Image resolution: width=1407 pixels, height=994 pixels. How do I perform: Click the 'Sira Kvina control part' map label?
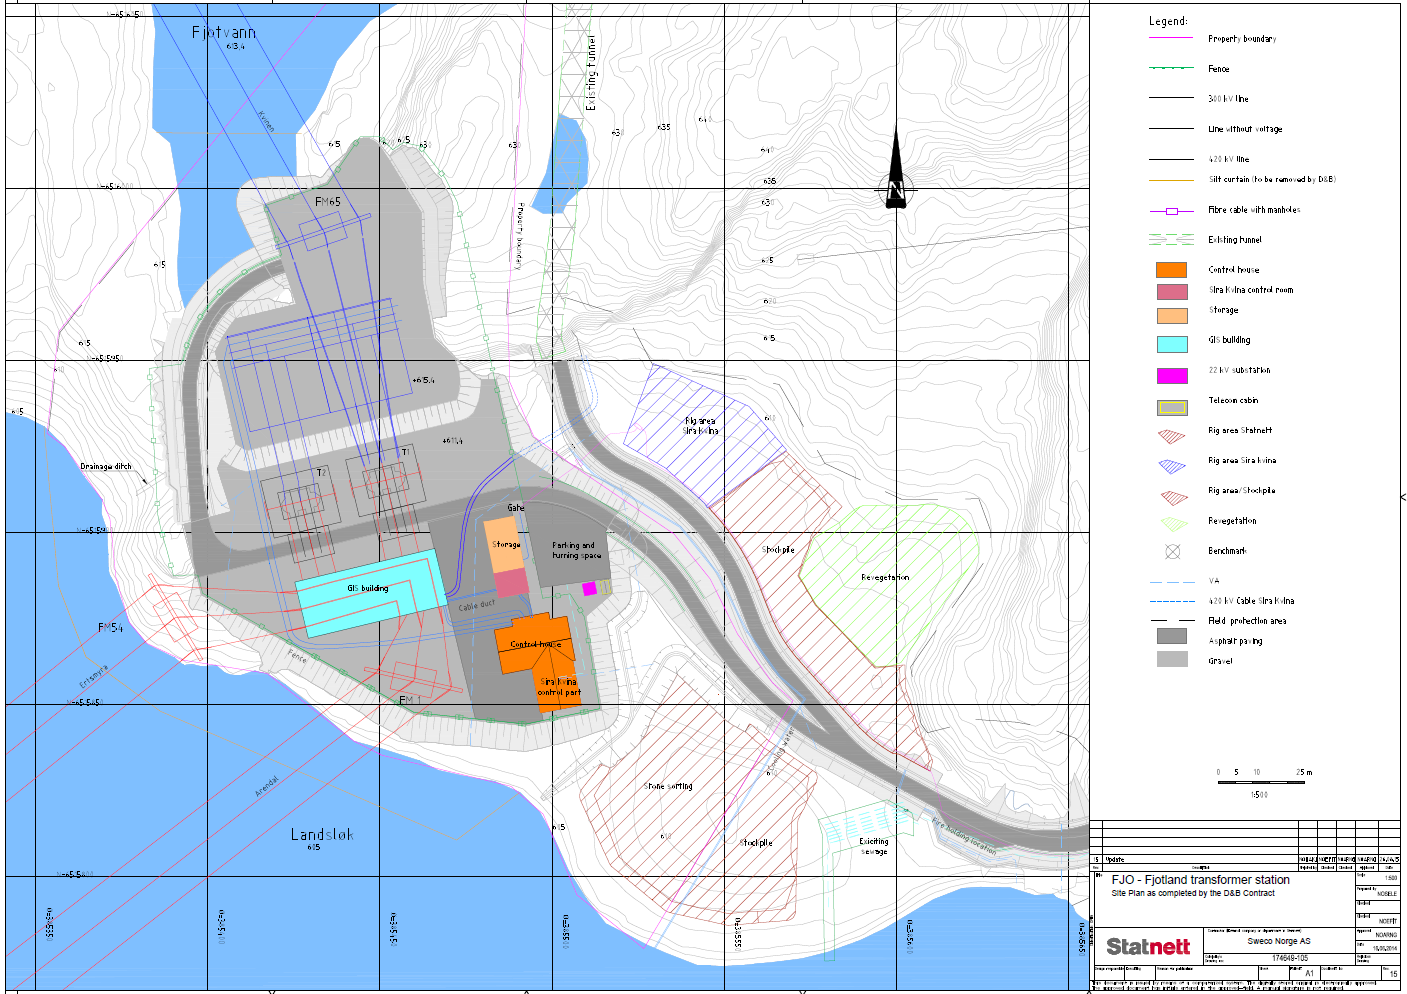coord(559,687)
